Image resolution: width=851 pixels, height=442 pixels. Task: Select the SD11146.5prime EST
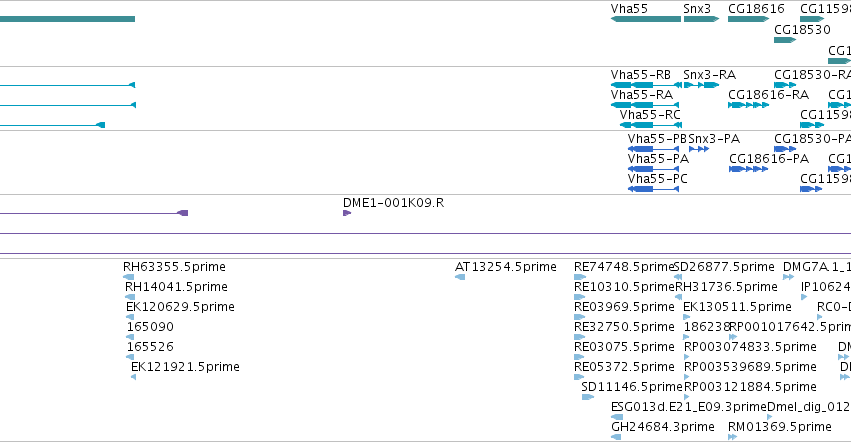click(x=588, y=397)
